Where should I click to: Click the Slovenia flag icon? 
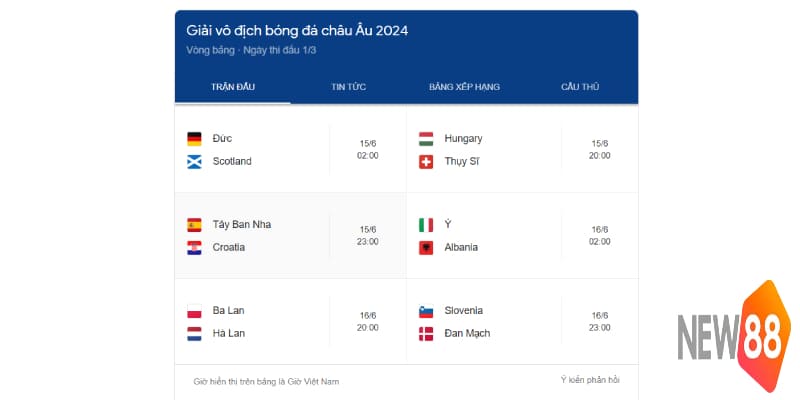[x=426, y=310]
